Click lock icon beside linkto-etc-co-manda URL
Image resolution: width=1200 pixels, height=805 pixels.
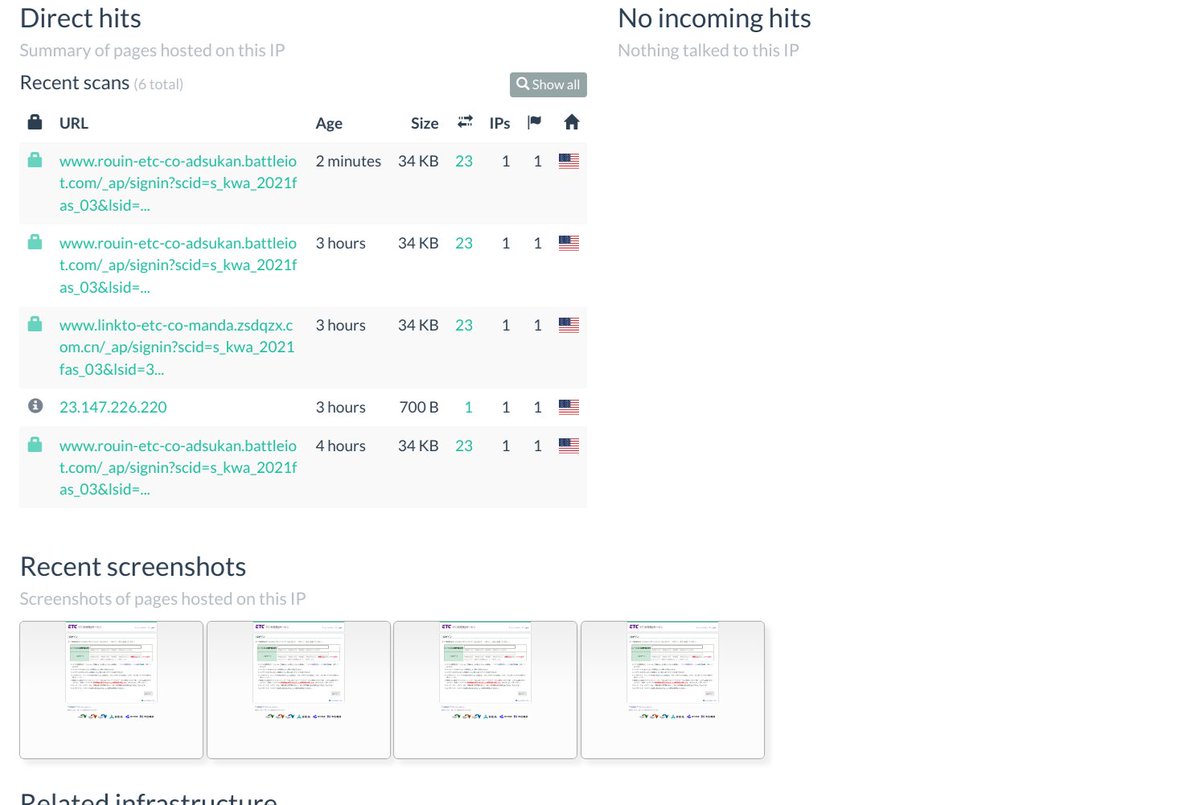35,324
